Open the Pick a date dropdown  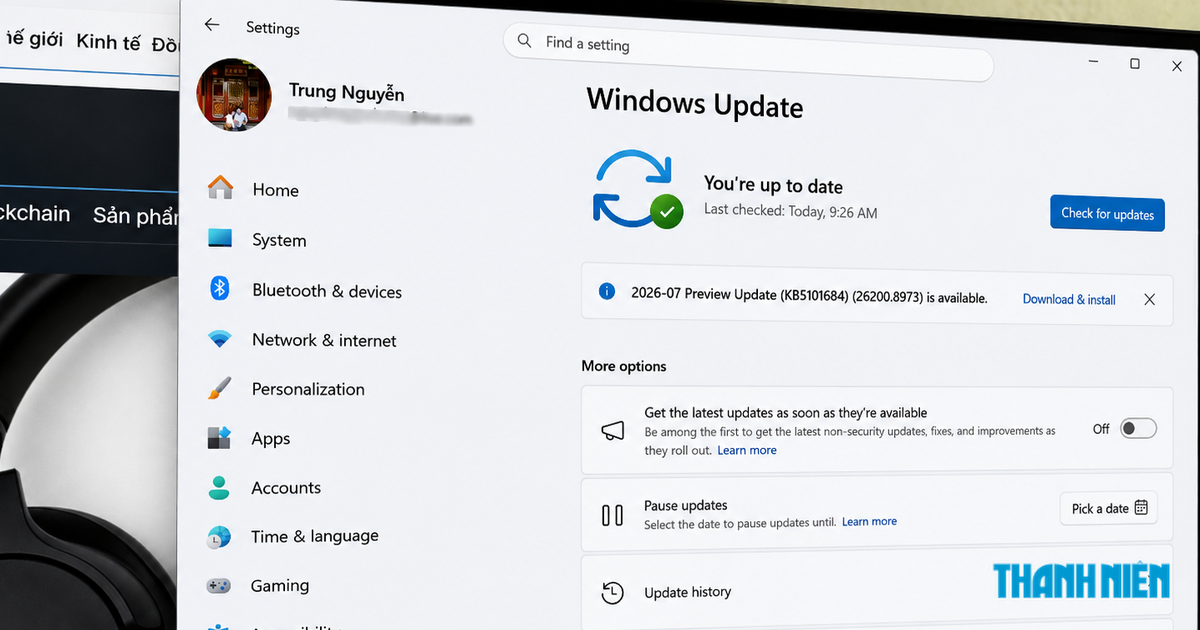point(1109,508)
